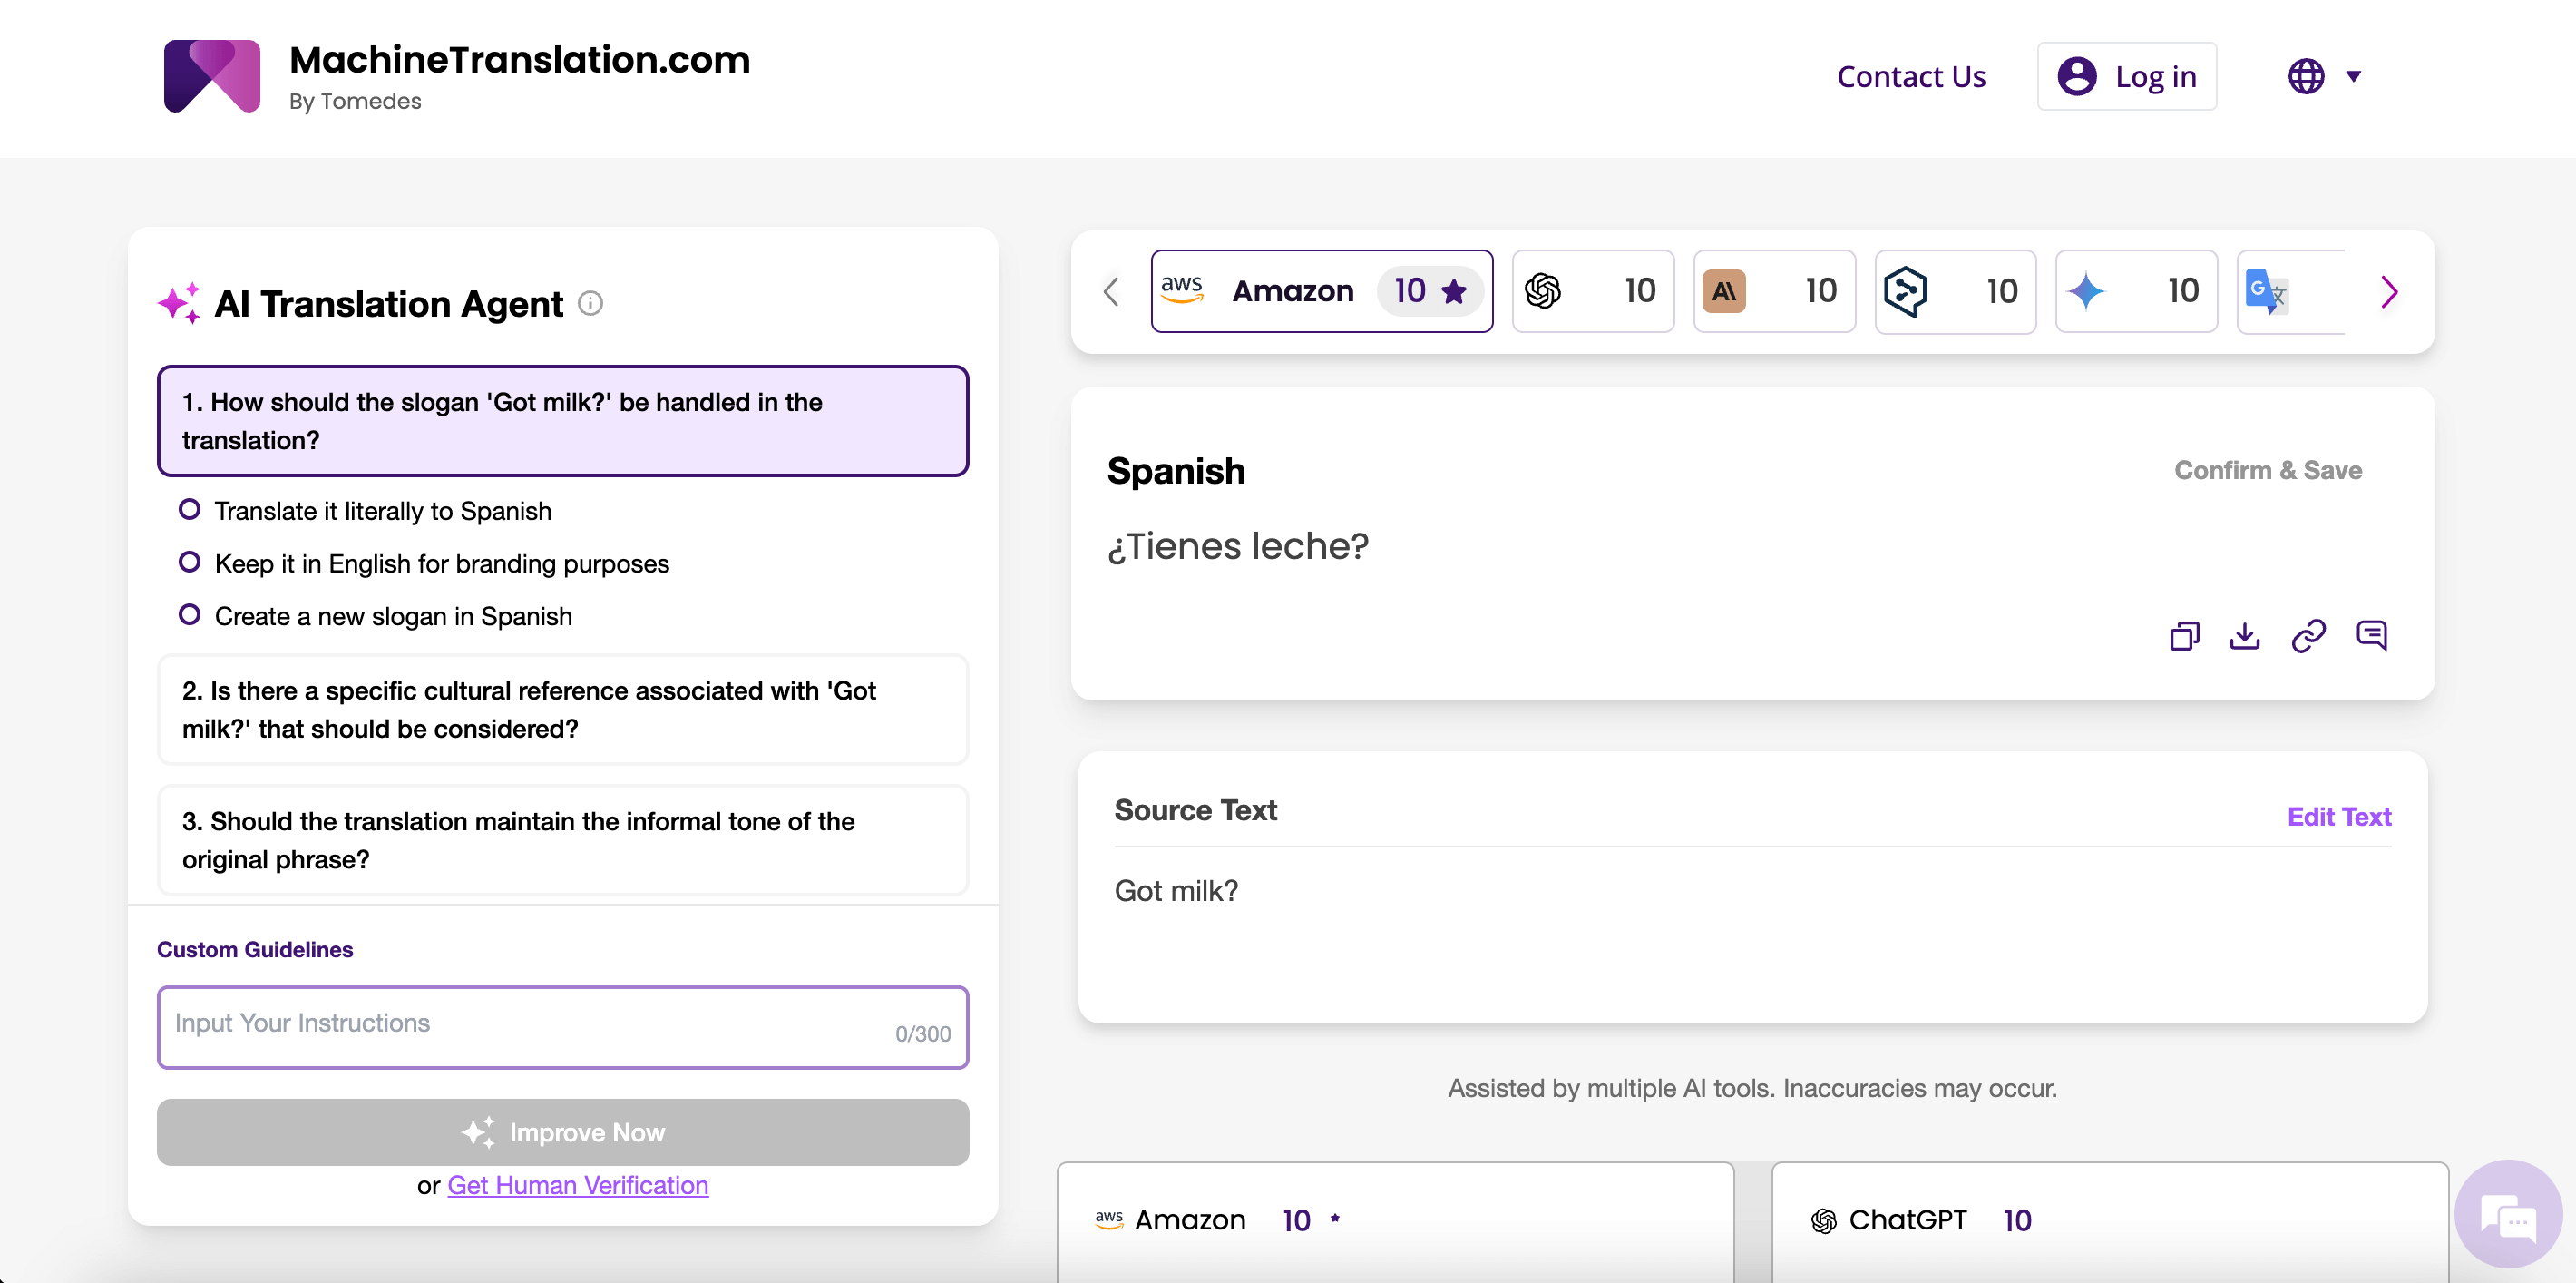Pick 'Create a new slogan in Spanish'
Image resolution: width=2576 pixels, height=1283 pixels.
click(x=189, y=616)
